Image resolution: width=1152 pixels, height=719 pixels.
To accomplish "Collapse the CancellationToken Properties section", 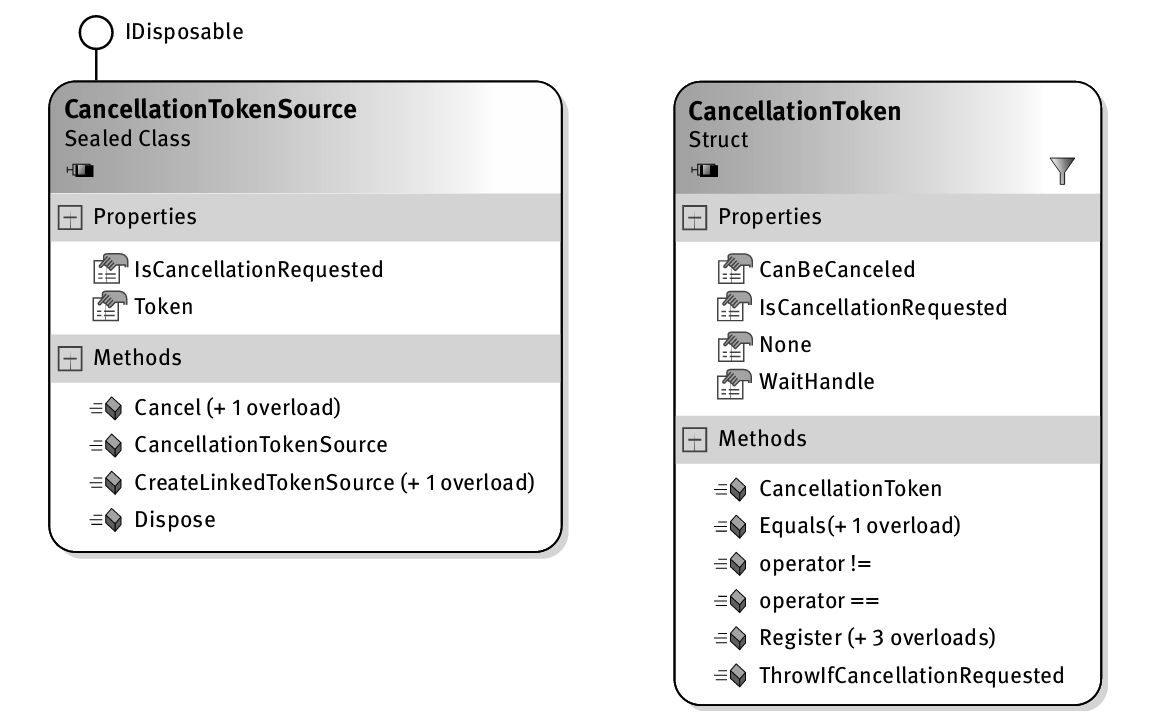I will tap(695, 218).
